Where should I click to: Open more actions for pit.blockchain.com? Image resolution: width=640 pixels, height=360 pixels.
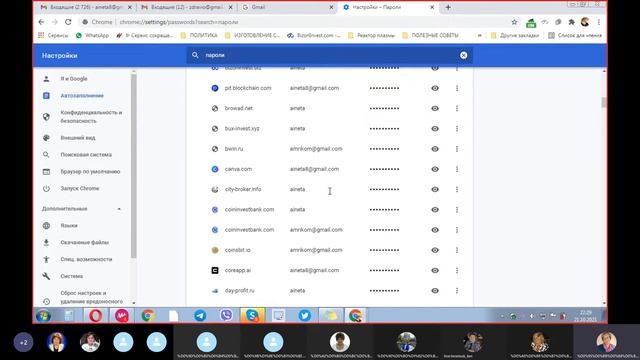pos(457,88)
